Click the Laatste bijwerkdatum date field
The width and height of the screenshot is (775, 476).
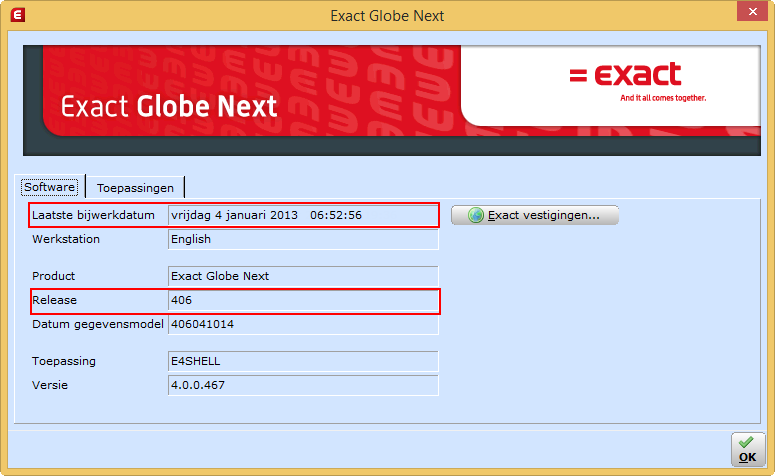click(303, 216)
